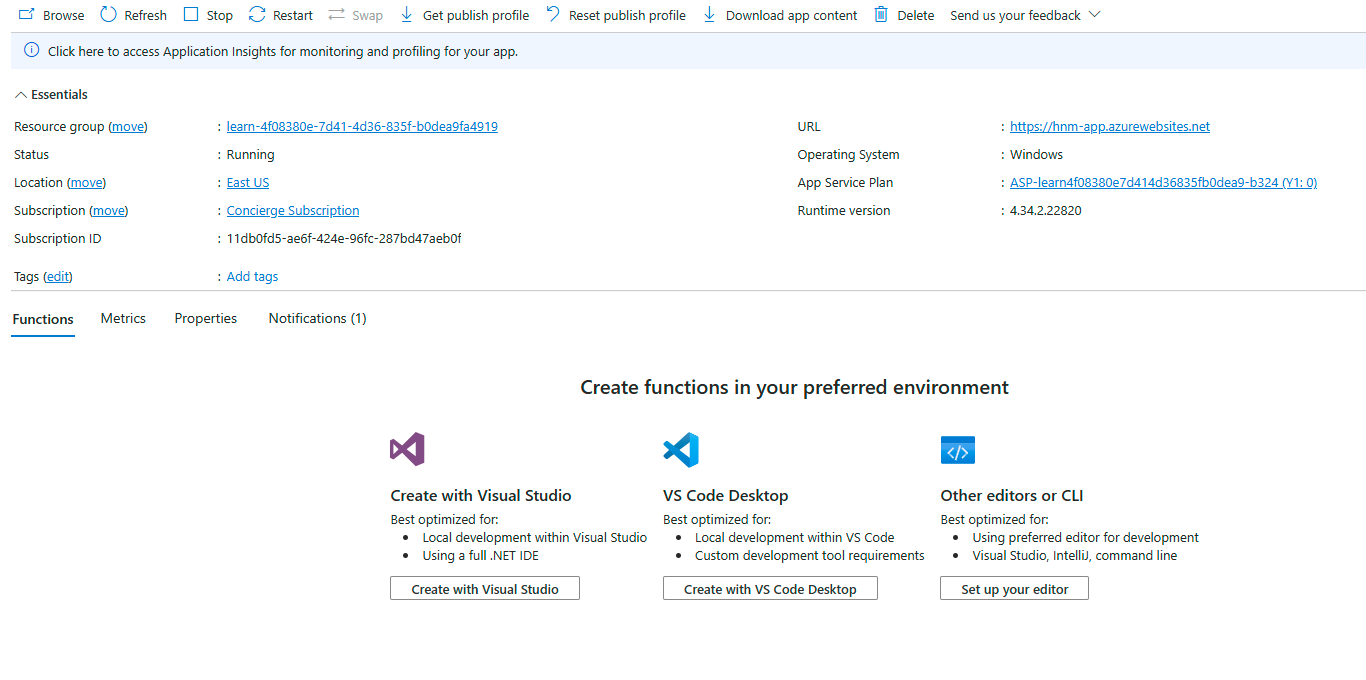Collapse the Essentials section
1366x680 pixels.
(51, 94)
